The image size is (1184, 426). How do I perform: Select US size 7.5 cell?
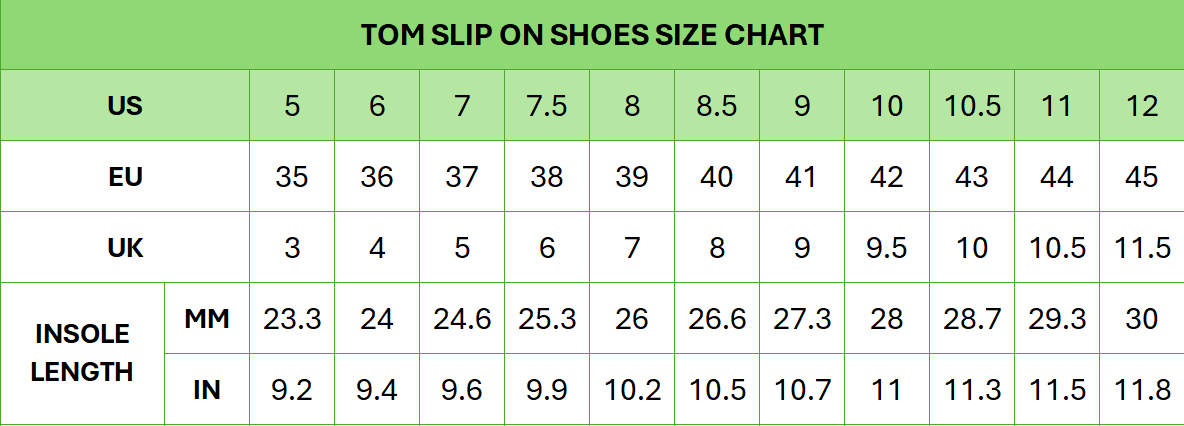click(x=547, y=105)
